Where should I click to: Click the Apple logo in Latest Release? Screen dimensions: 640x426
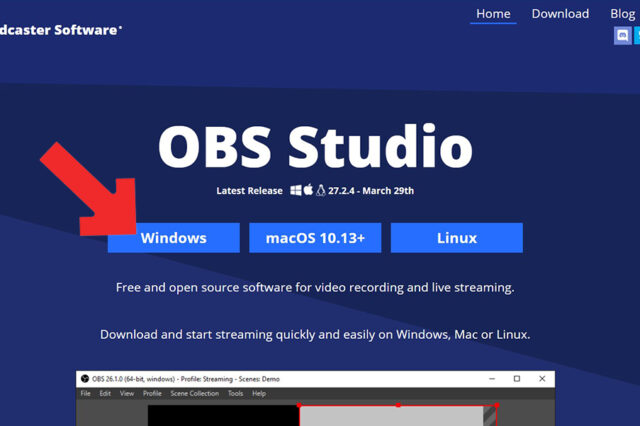tap(309, 190)
